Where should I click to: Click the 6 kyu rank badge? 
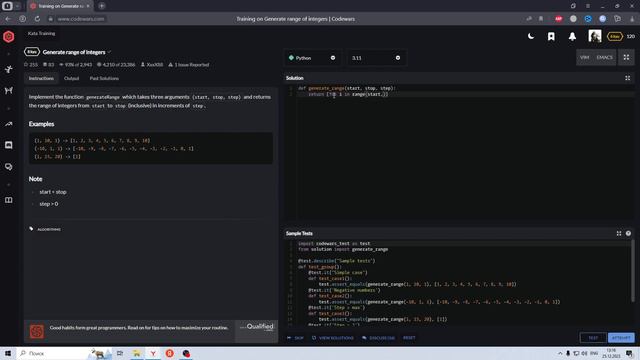click(x=615, y=36)
